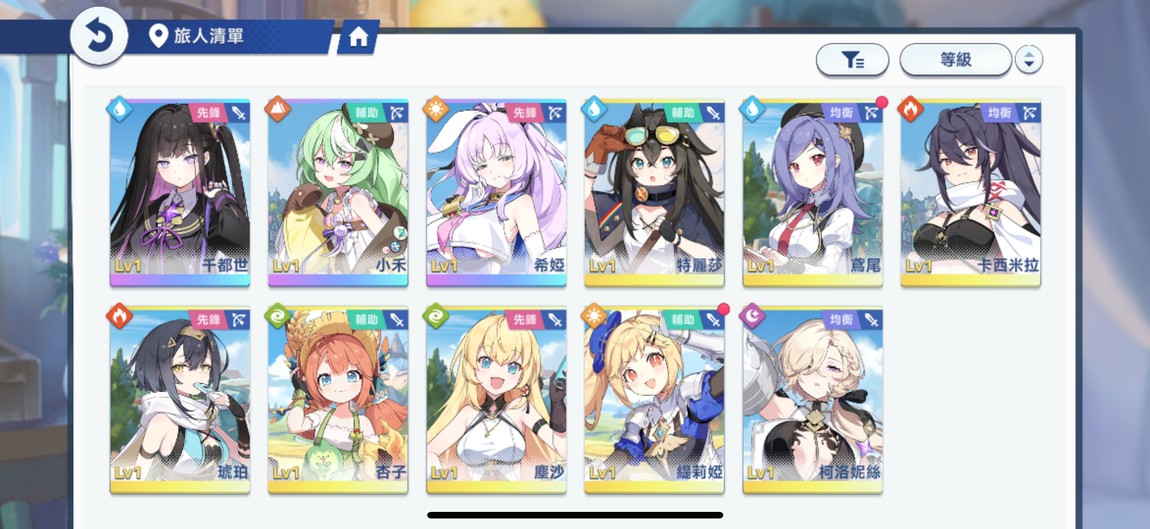Open the 等級 sort dropdown
Viewport: 1150px width, 529px height.
[x=956, y=60]
